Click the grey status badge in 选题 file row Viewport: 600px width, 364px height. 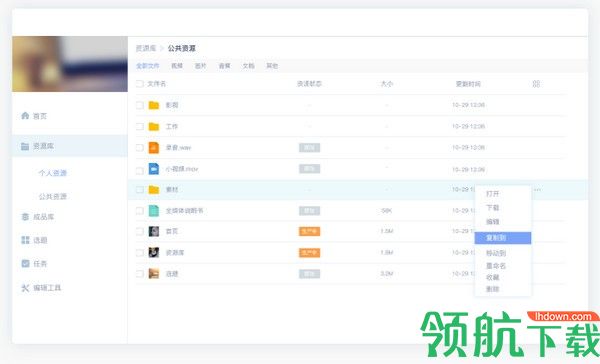pos(309,274)
